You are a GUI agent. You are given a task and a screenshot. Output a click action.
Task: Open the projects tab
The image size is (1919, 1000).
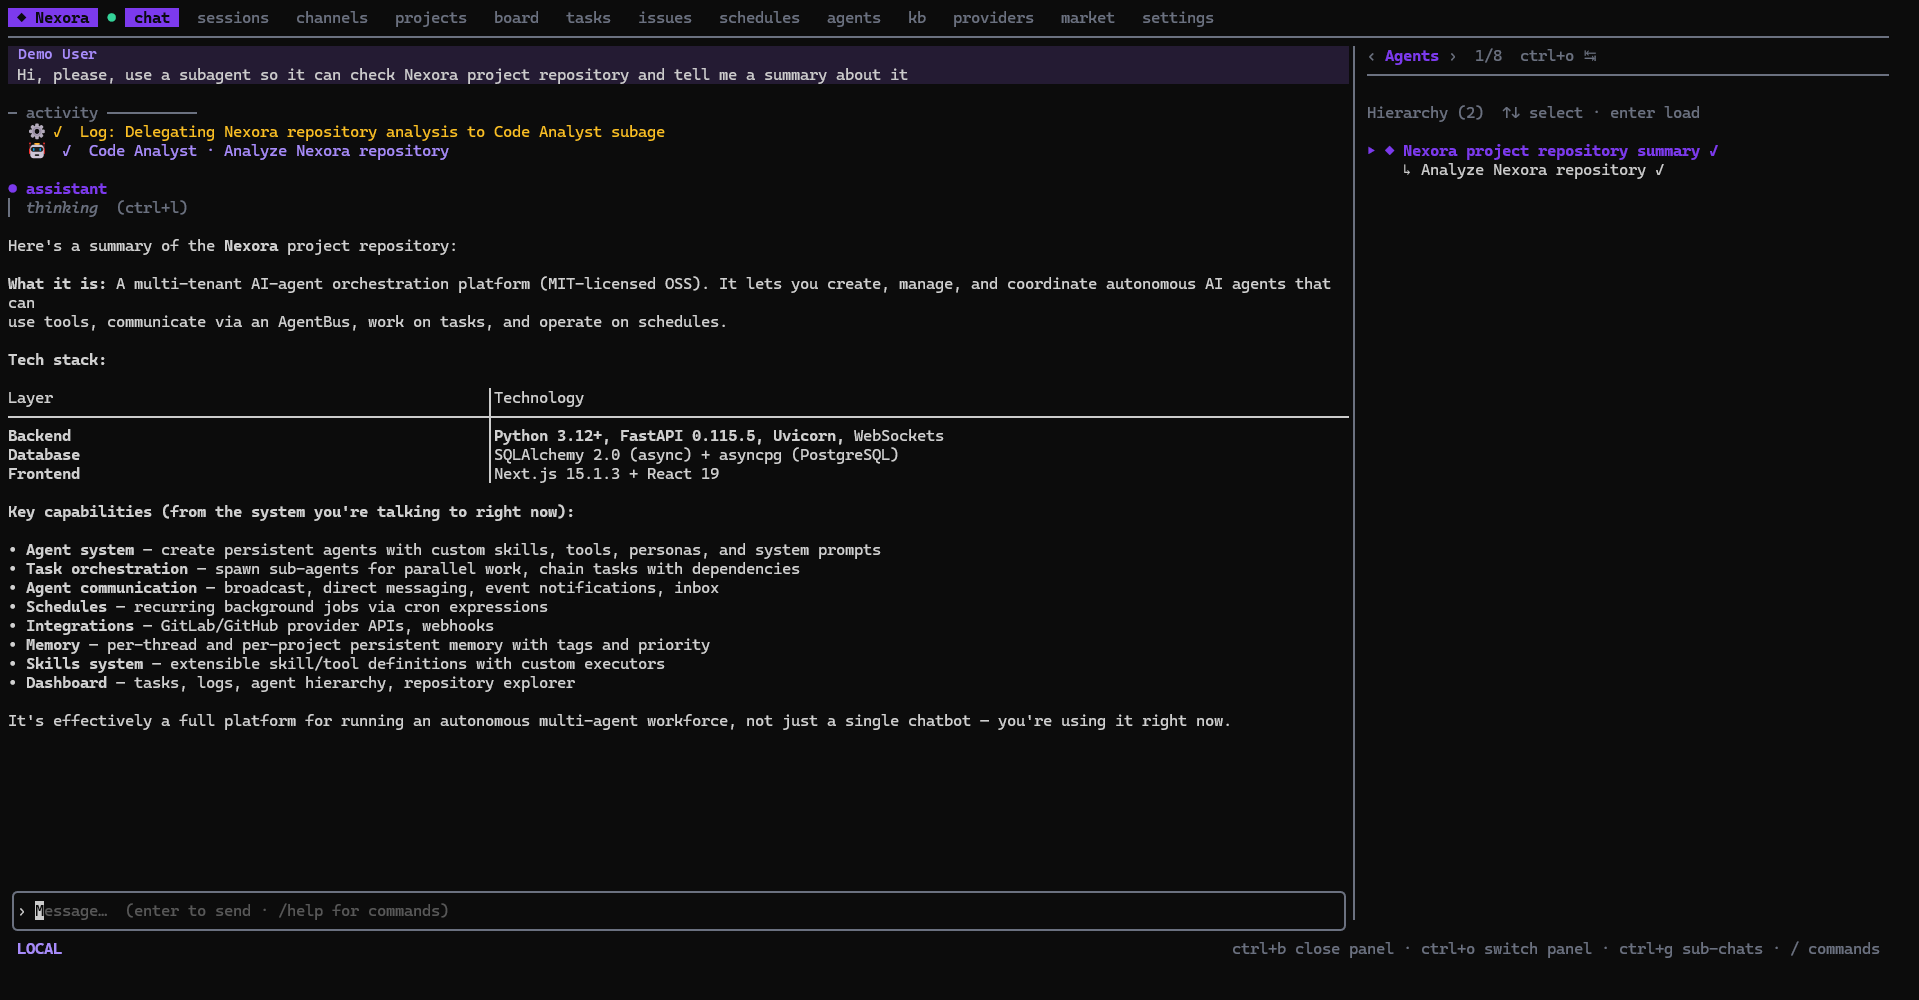click(431, 18)
